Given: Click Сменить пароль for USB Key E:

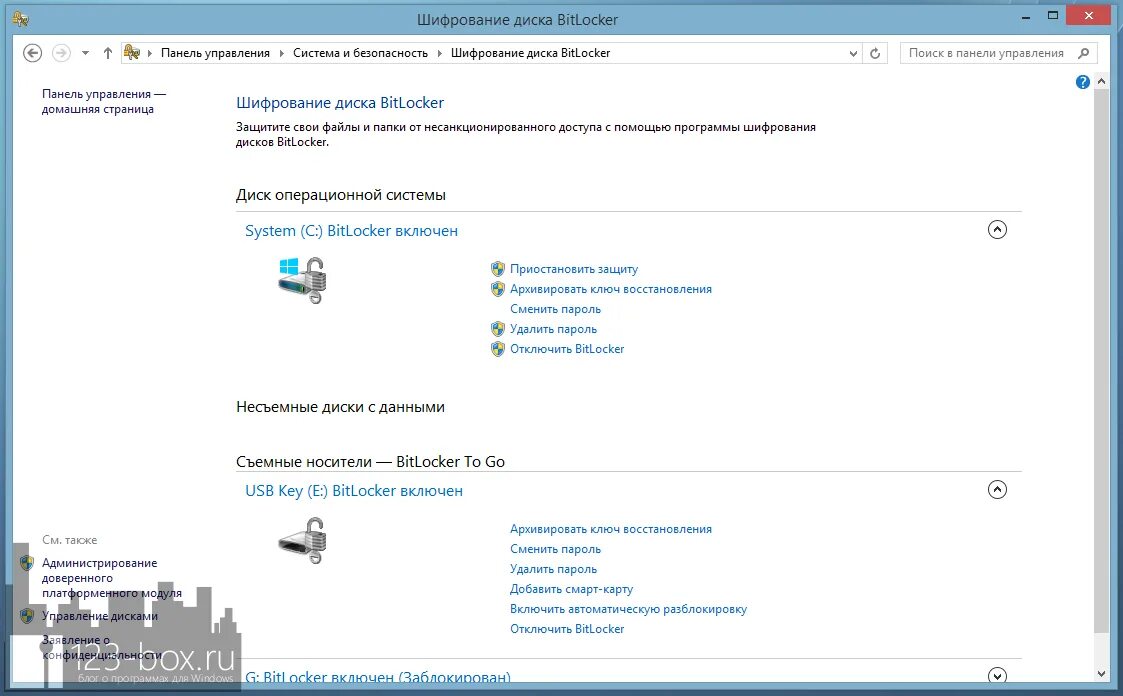Looking at the screenshot, I should click(555, 549).
